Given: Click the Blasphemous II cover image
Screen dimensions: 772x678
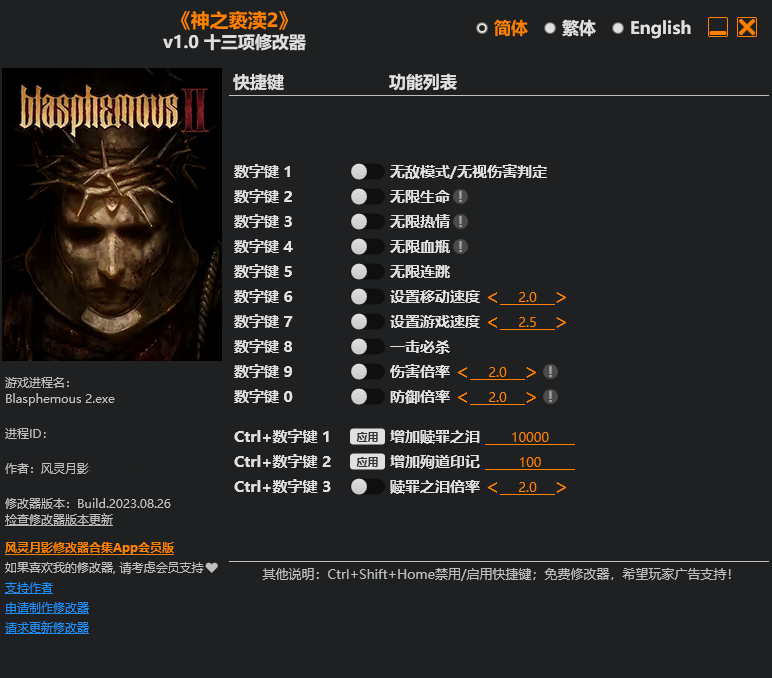Looking at the screenshot, I should pos(112,214).
